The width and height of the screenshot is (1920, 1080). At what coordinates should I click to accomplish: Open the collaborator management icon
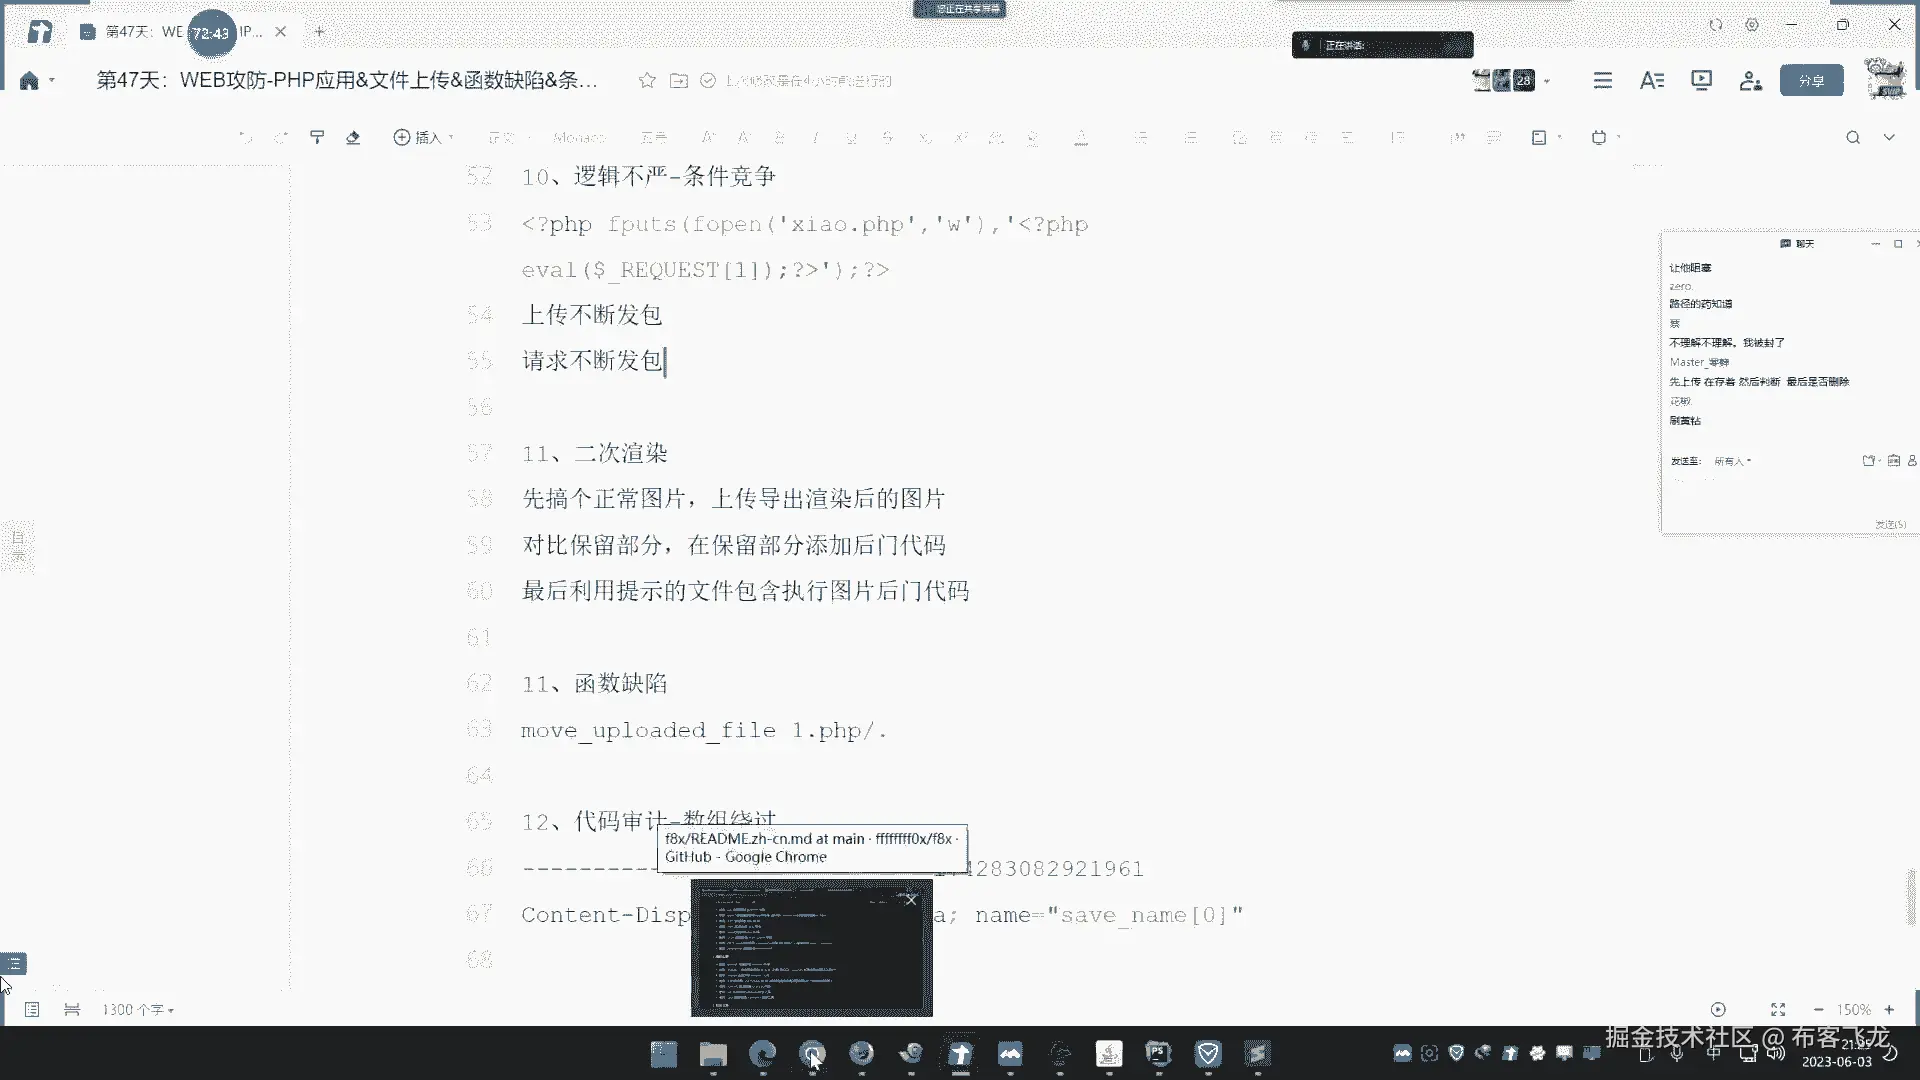(x=1750, y=80)
